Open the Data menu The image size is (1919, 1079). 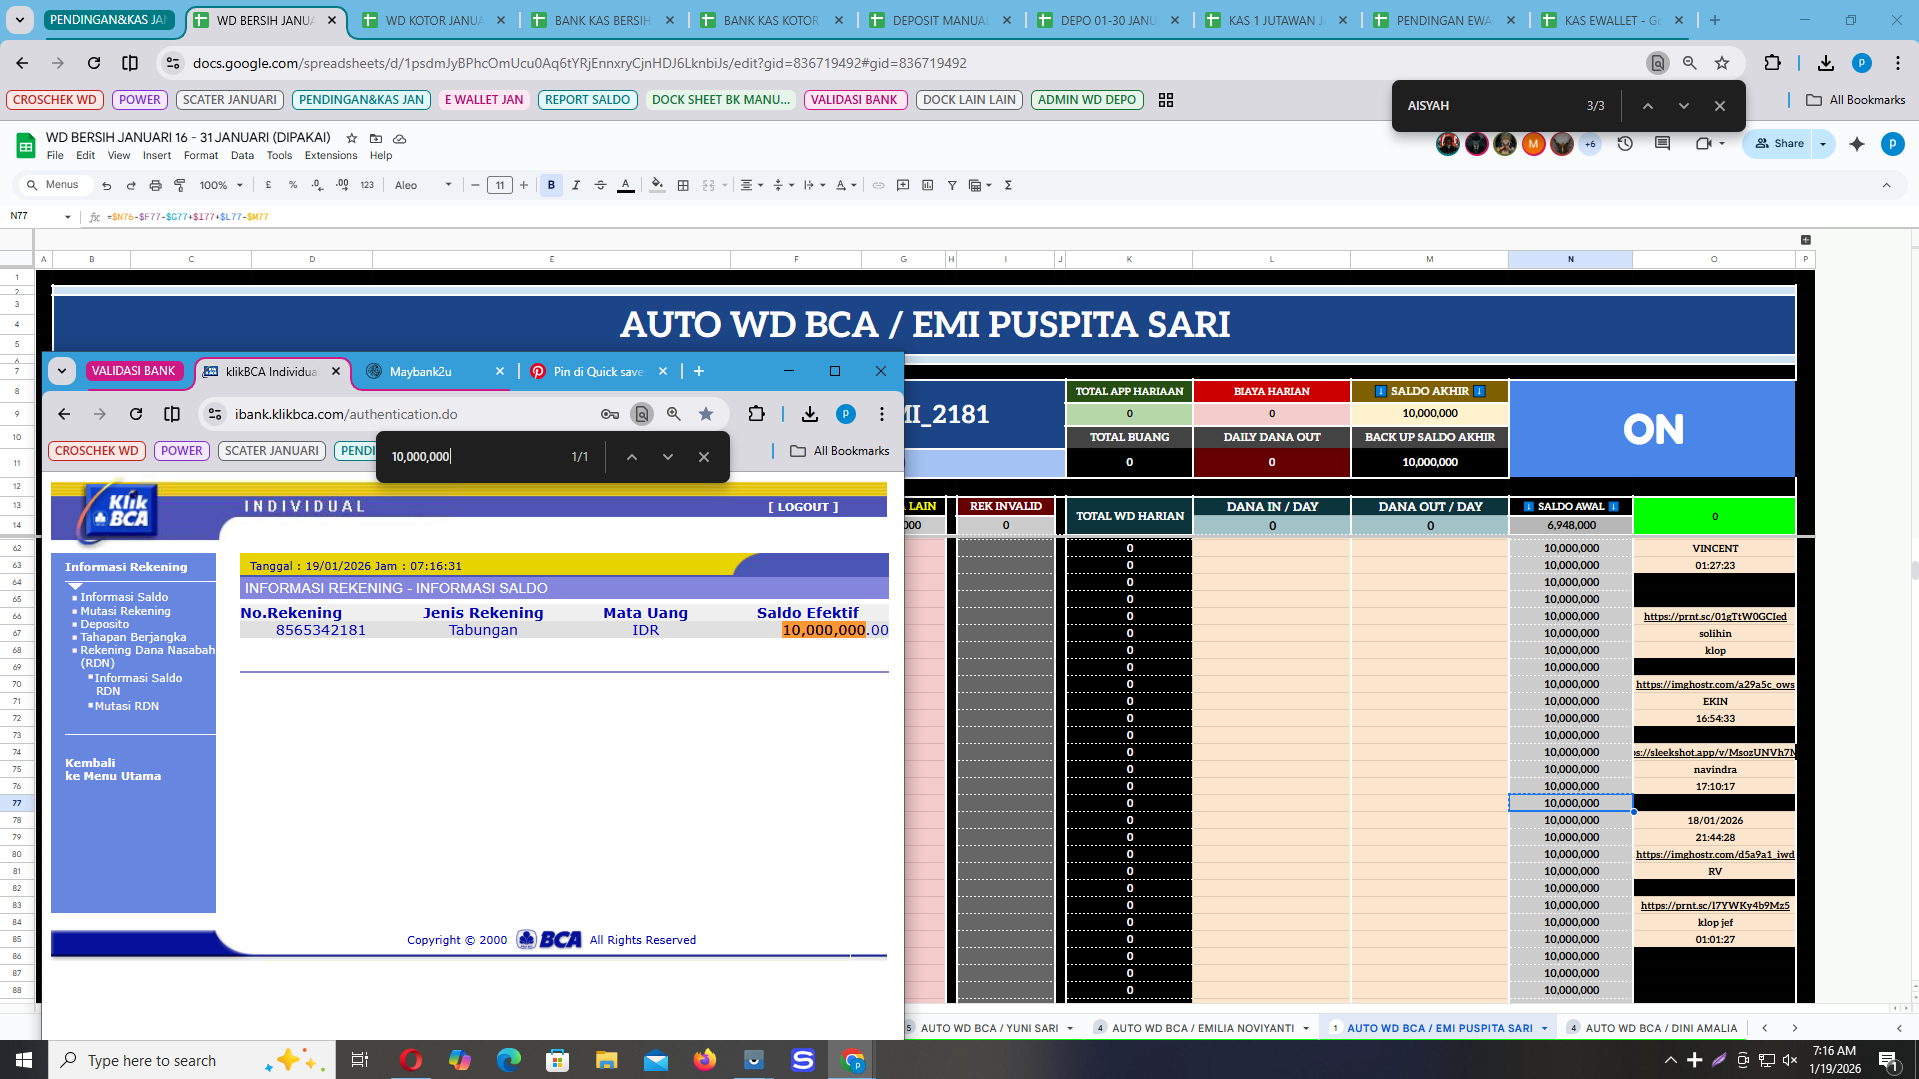[242, 156]
